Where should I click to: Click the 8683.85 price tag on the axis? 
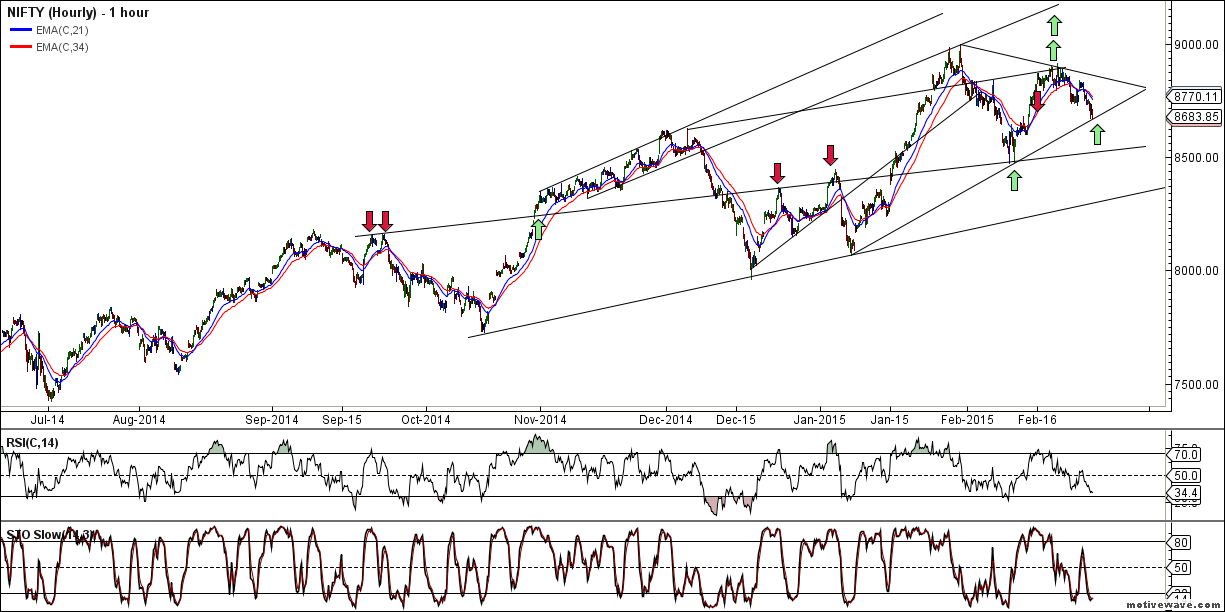pyautogui.click(x=1194, y=116)
